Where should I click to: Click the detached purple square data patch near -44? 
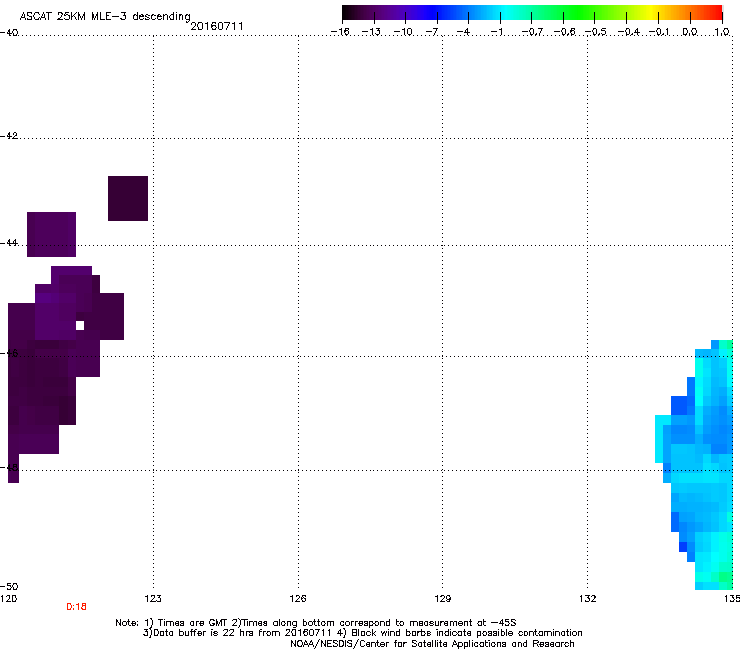(51, 234)
